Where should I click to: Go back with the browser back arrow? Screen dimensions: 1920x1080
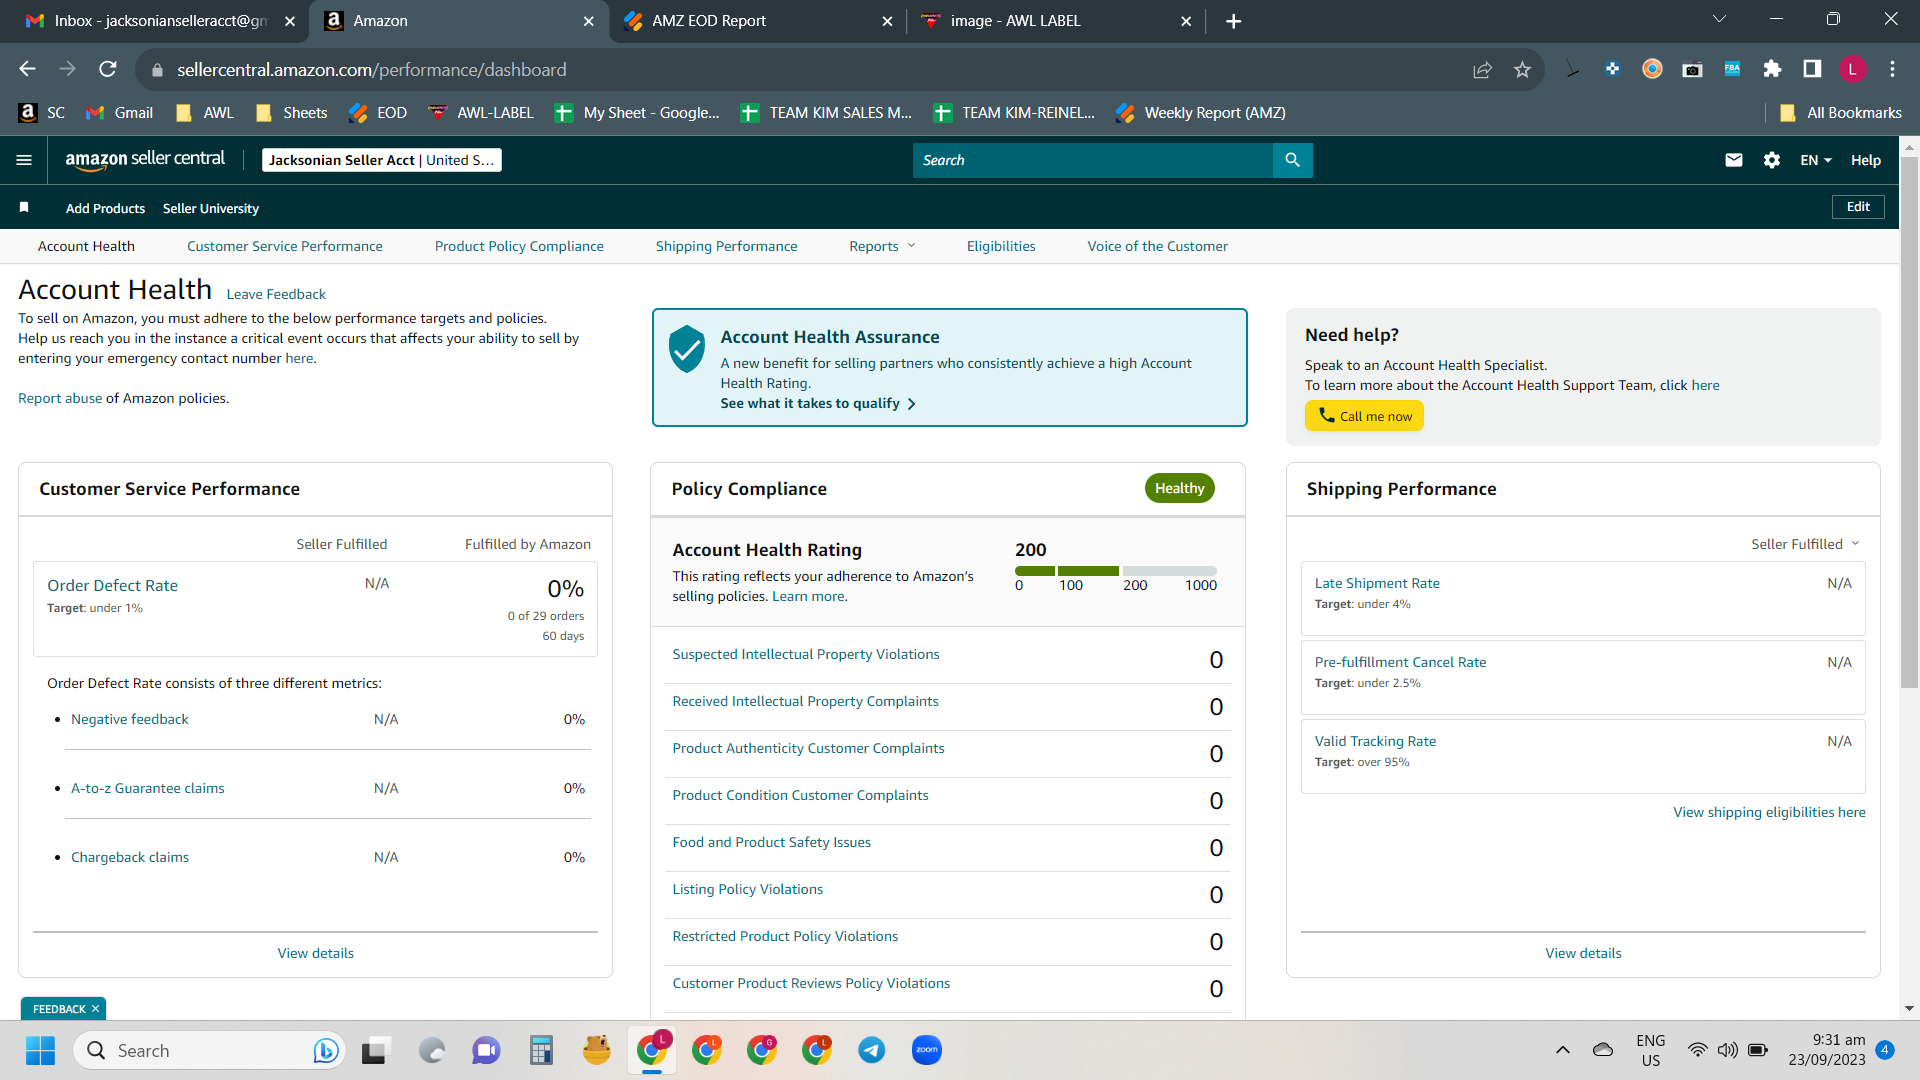pos(27,69)
